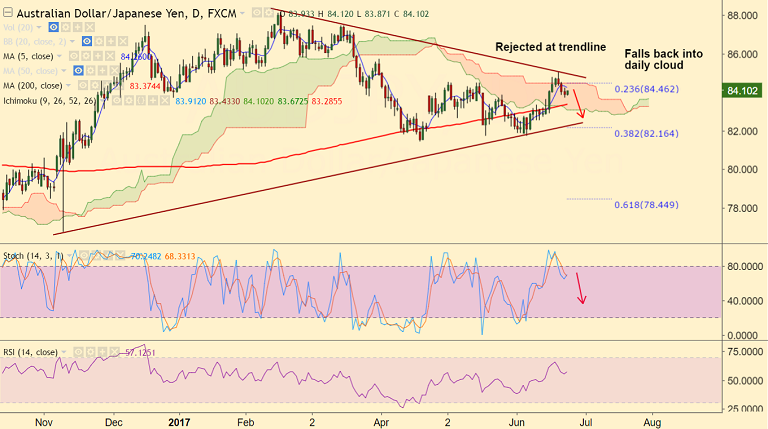Viewport: 768px width, 429px height.
Task: Remove MA (5, close) indicator with X
Action: 110,56
